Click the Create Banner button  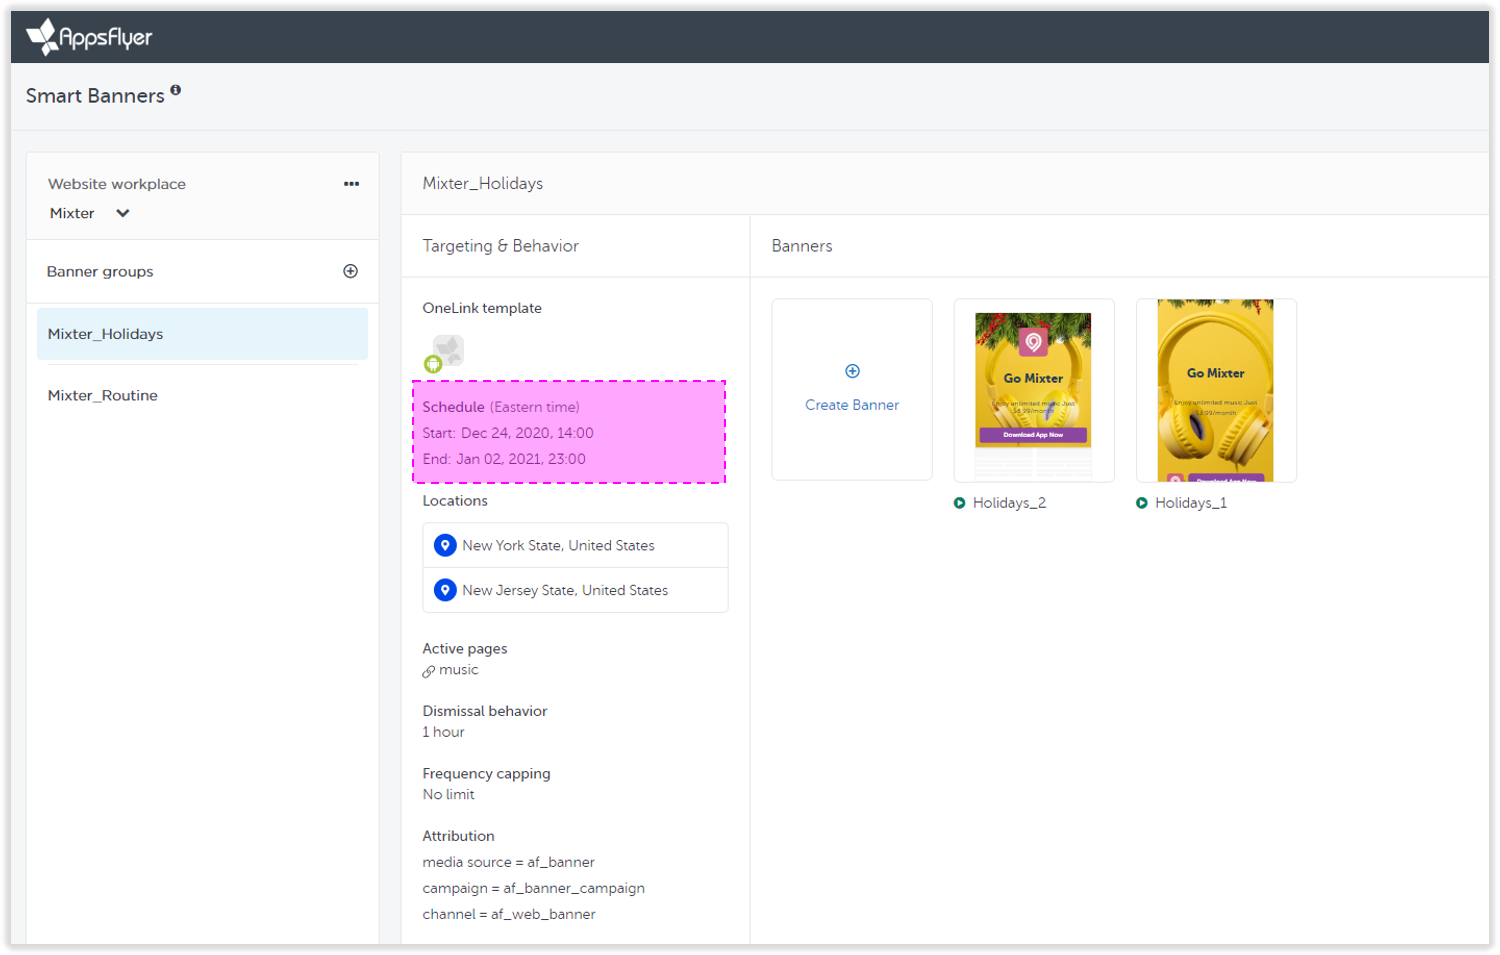point(852,389)
